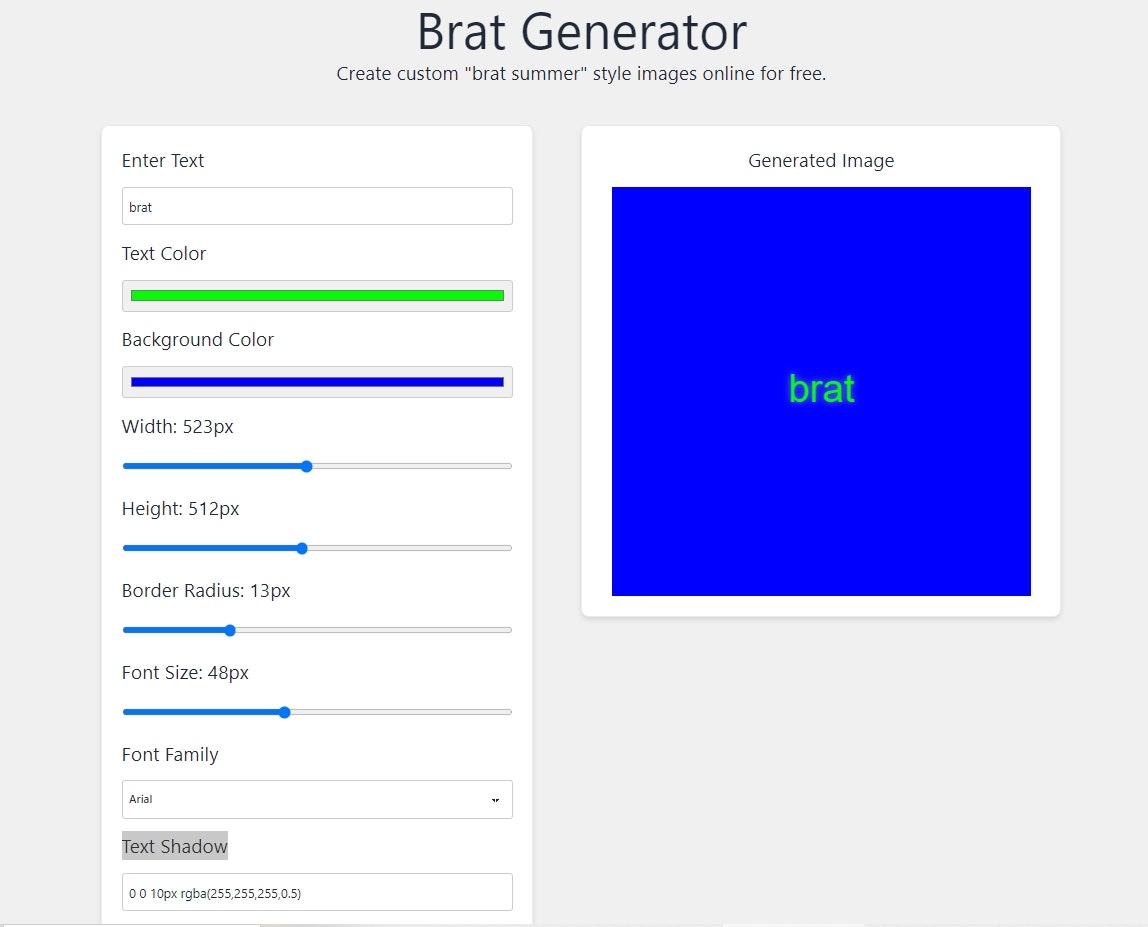Click the Font Size slider handle
Viewport: 1148px width, 927px height.
click(284, 712)
